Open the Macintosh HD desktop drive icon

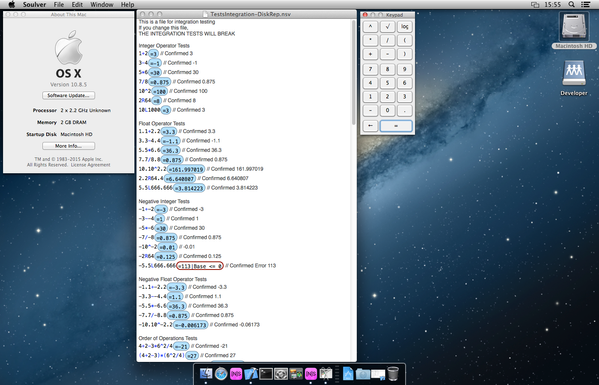(x=573, y=30)
